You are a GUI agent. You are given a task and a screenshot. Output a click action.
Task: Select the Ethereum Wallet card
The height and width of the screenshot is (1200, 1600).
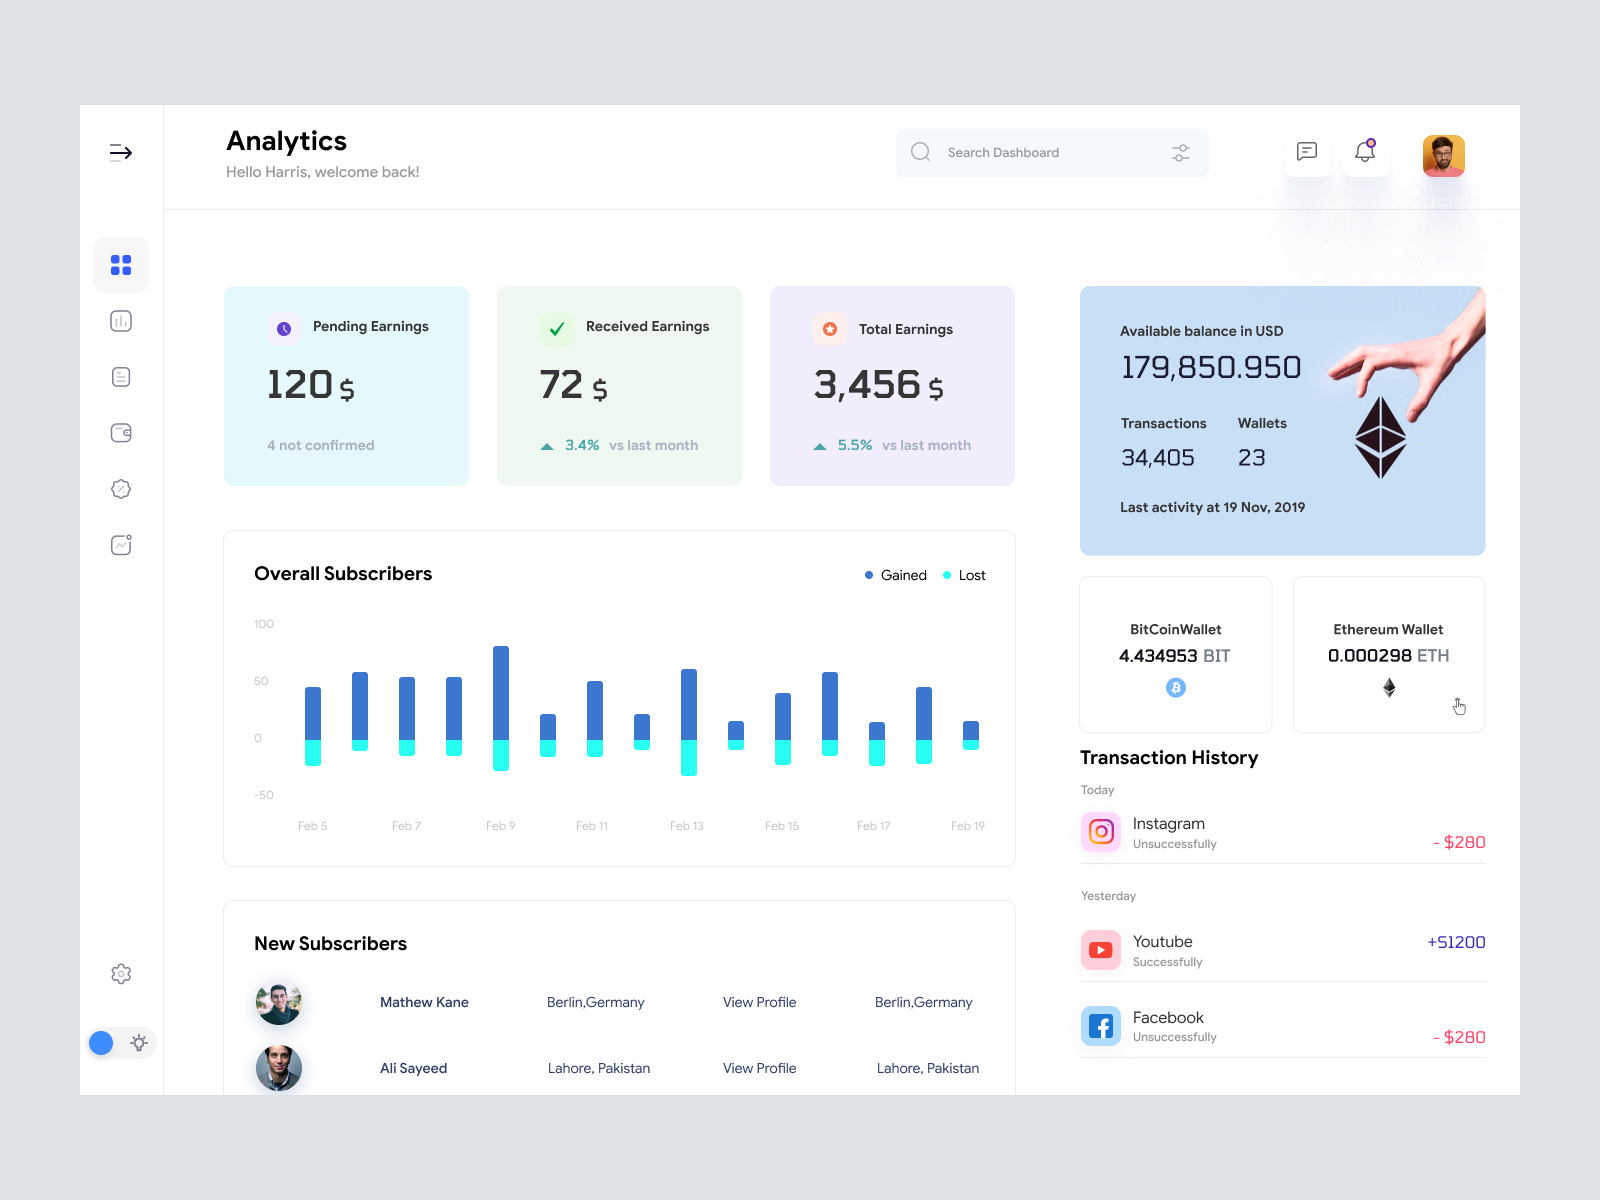1388,654
